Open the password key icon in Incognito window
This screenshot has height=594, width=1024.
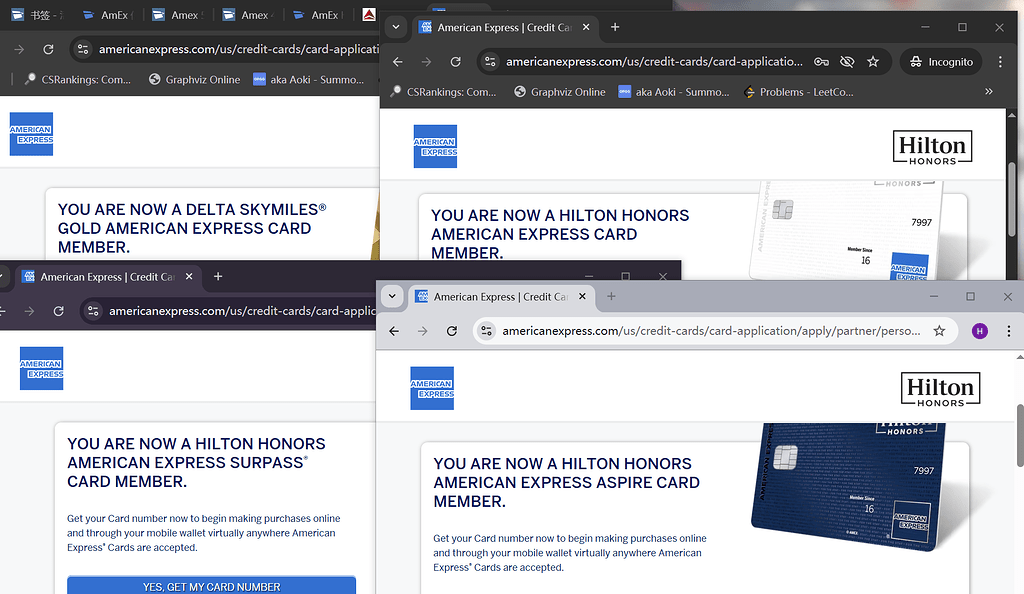point(821,62)
